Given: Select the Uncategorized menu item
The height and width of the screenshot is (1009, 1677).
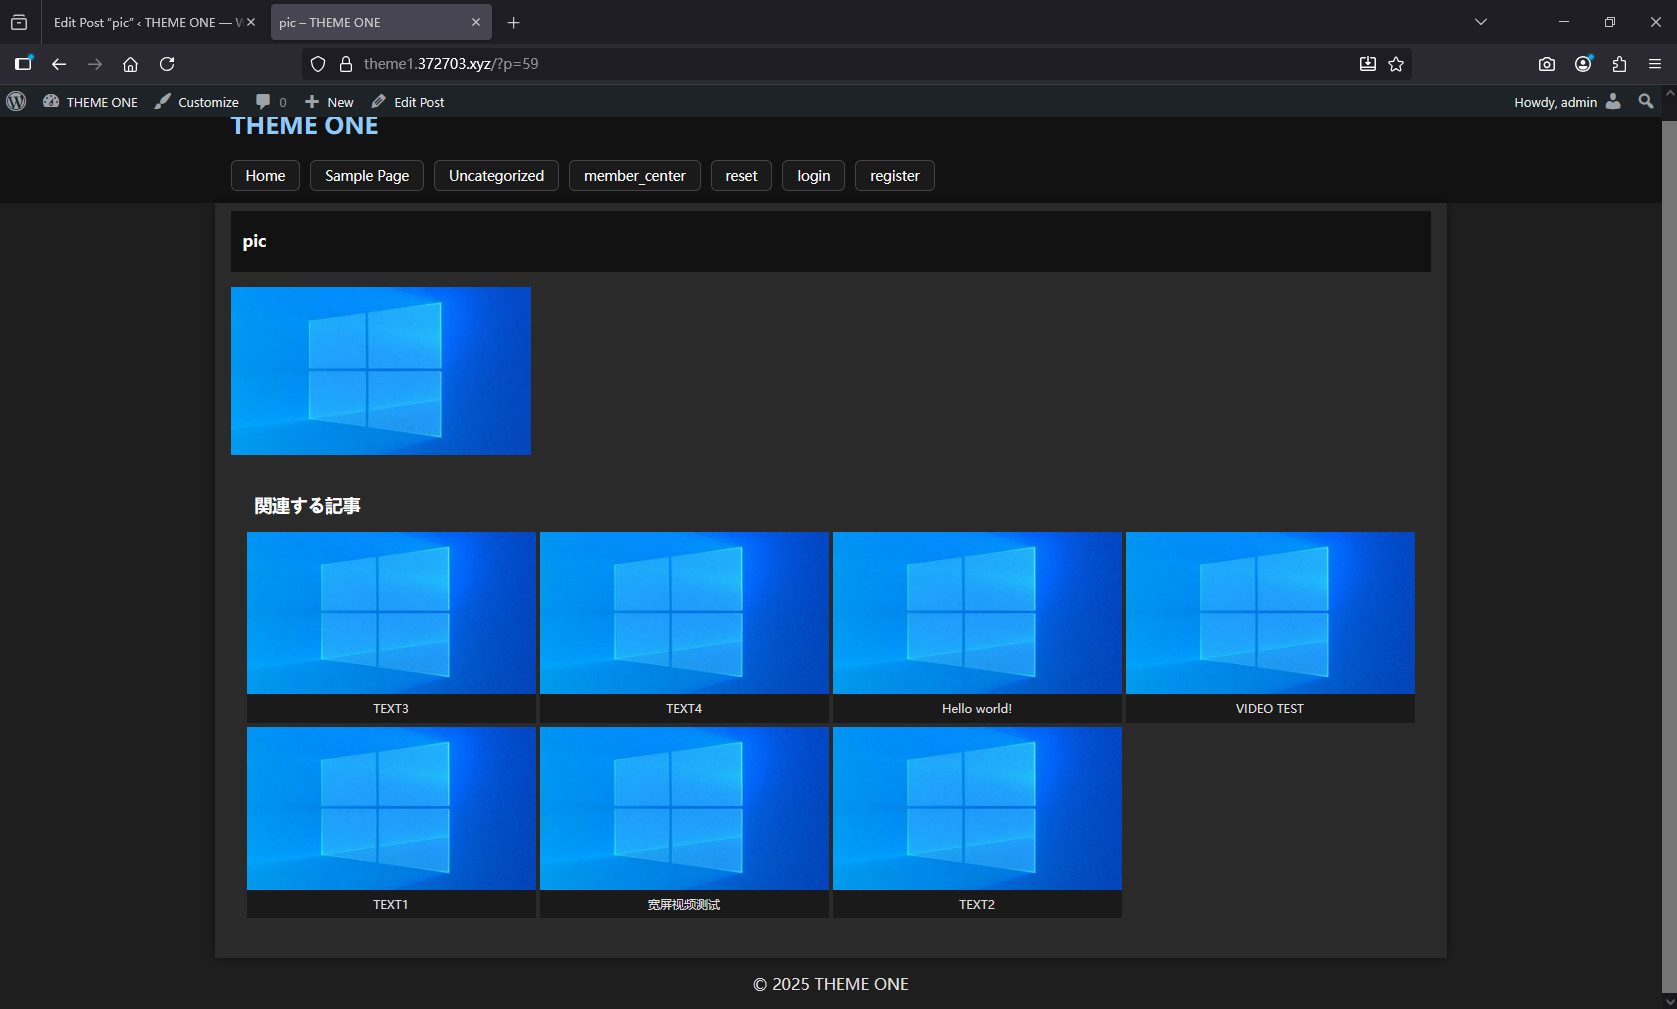Looking at the screenshot, I should click(496, 176).
